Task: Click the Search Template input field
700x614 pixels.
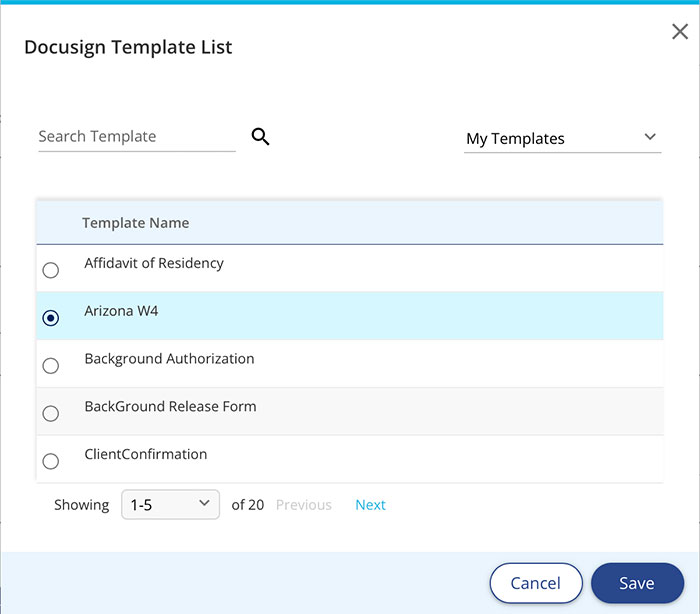Action: tap(137, 137)
